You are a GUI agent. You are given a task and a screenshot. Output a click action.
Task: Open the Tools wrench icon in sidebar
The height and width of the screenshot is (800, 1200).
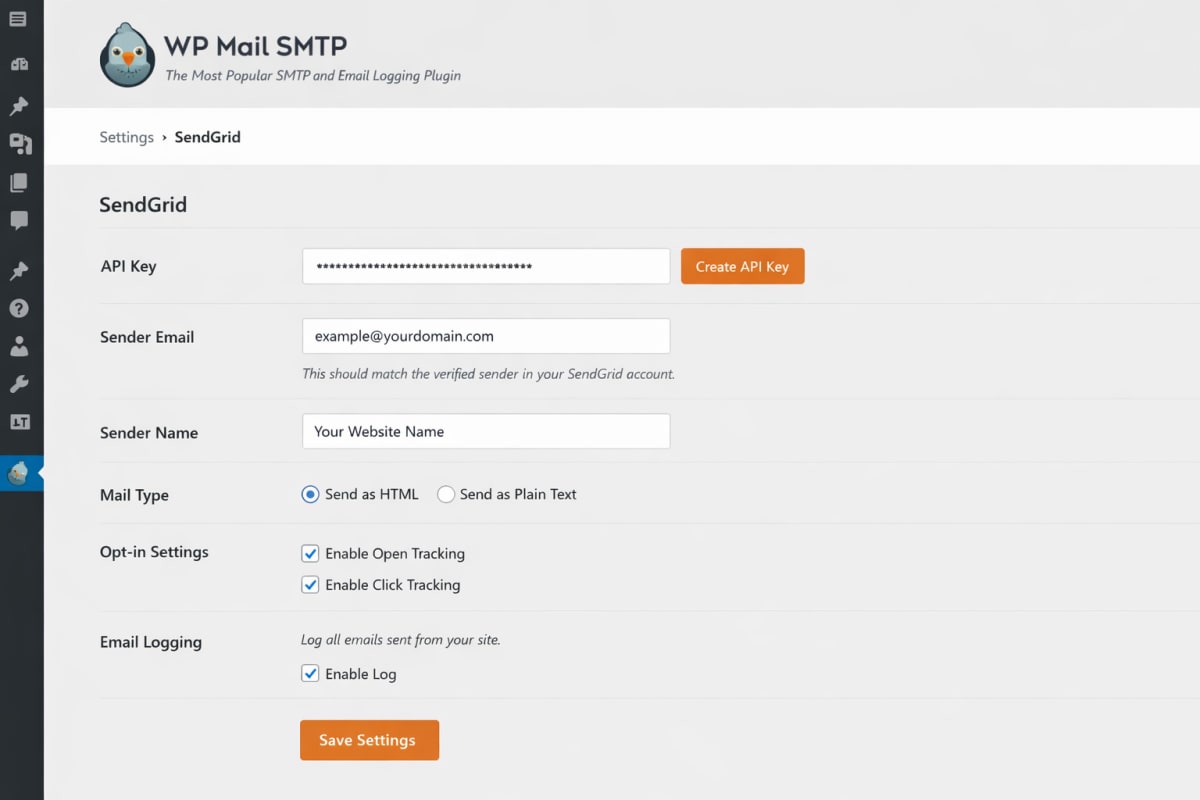click(21, 384)
